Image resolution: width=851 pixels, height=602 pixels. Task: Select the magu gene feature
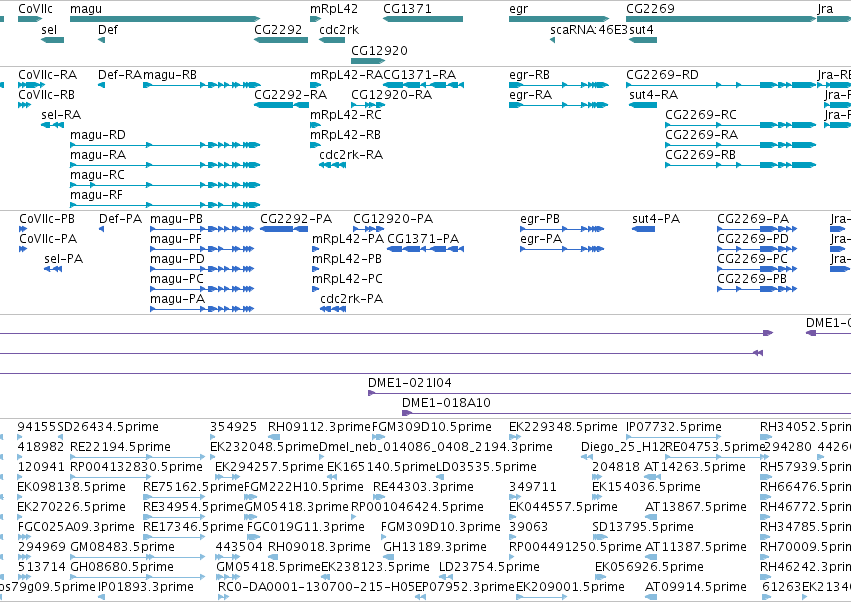click(165, 19)
